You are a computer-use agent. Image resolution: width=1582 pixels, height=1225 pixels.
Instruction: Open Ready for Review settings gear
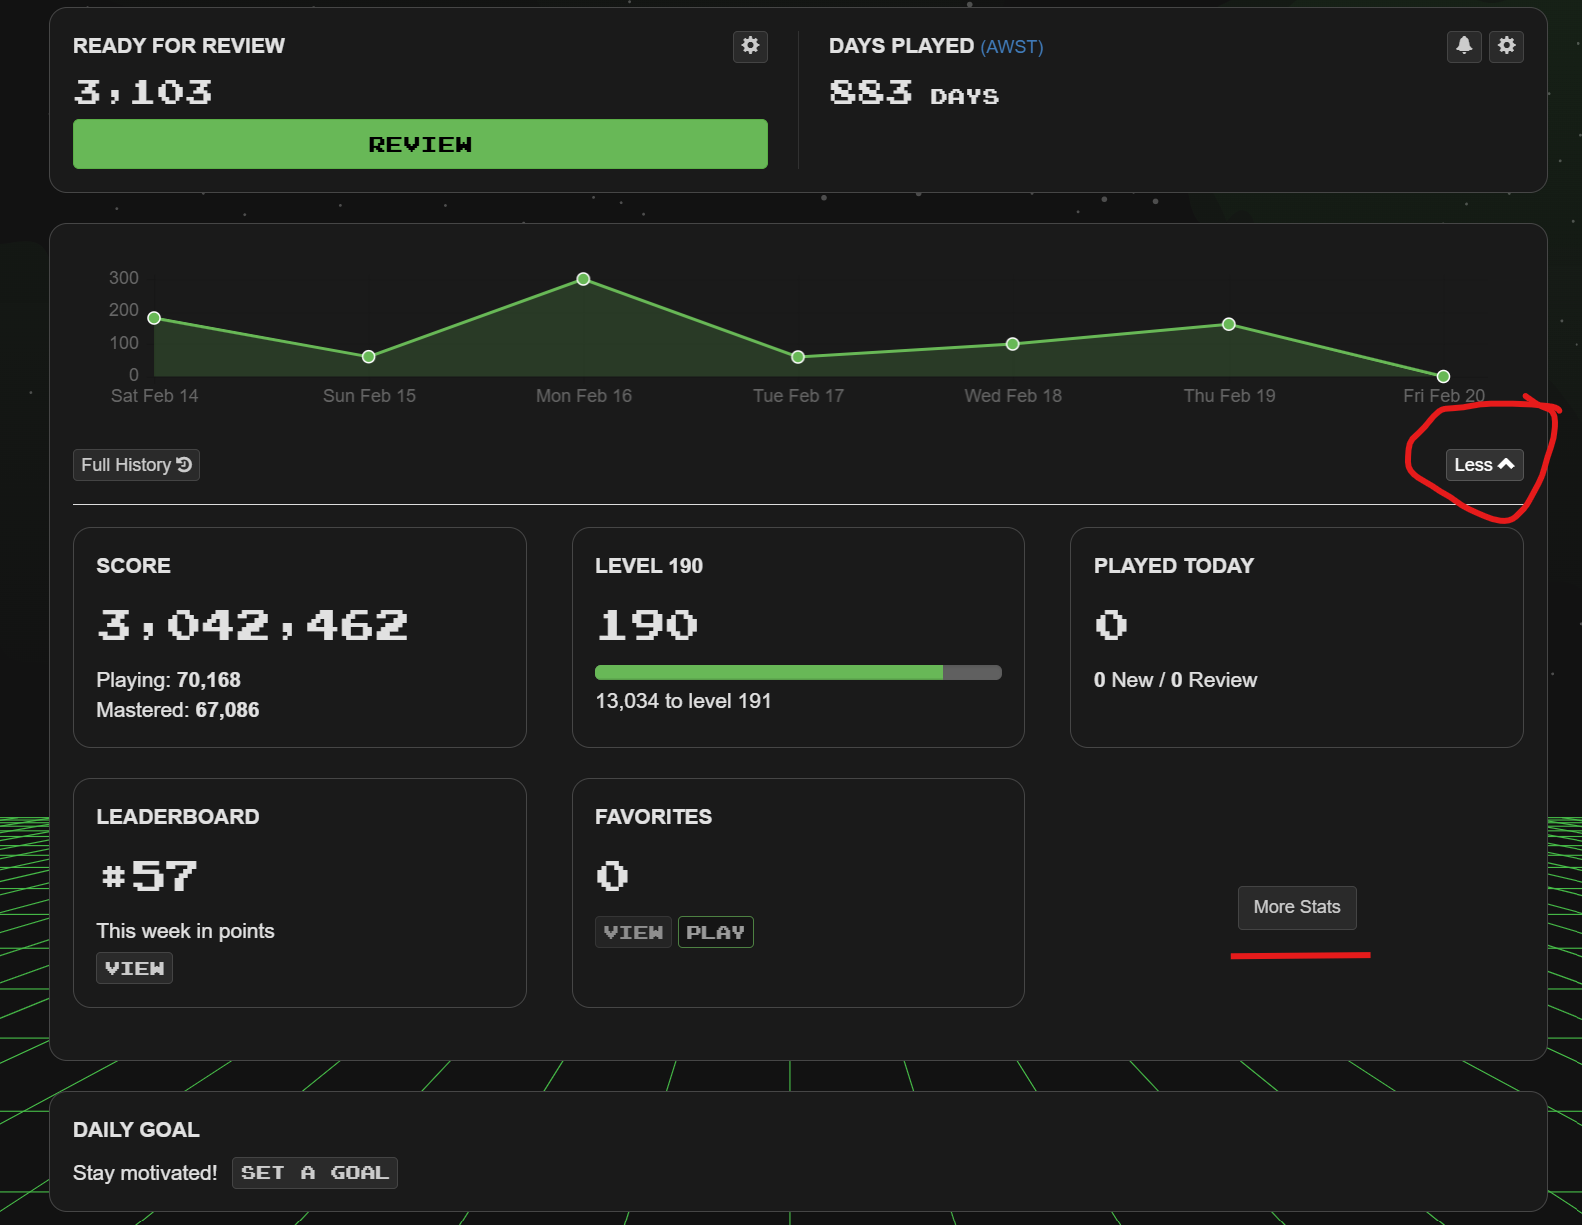click(x=750, y=46)
